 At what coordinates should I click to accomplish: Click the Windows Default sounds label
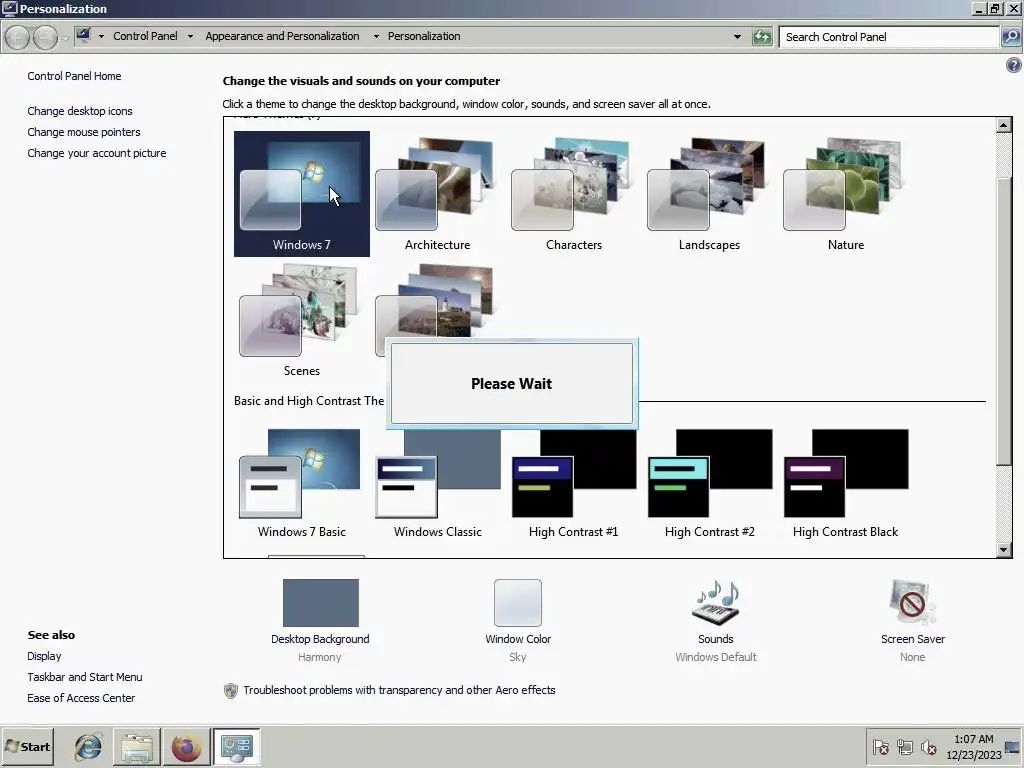pos(716,657)
